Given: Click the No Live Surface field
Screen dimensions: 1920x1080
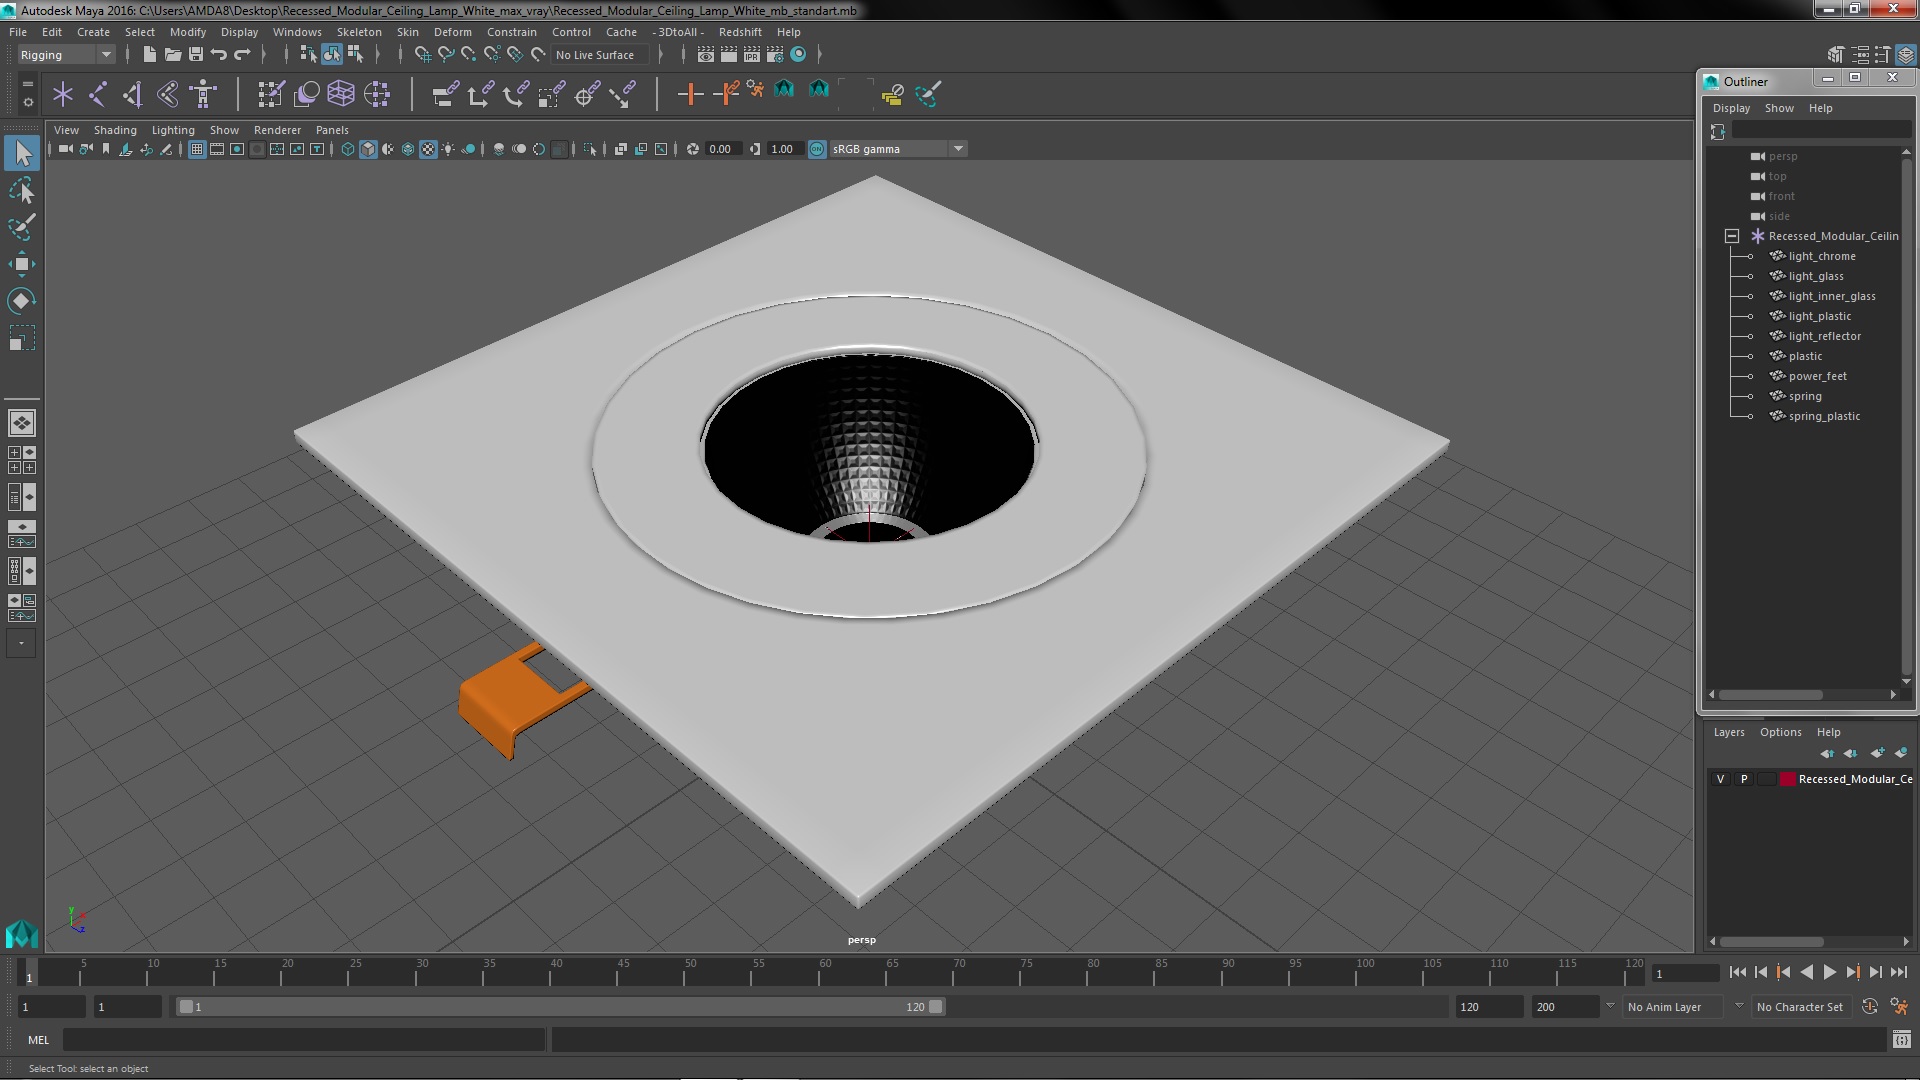Looking at the screenshot, I should tap(600, 55).
